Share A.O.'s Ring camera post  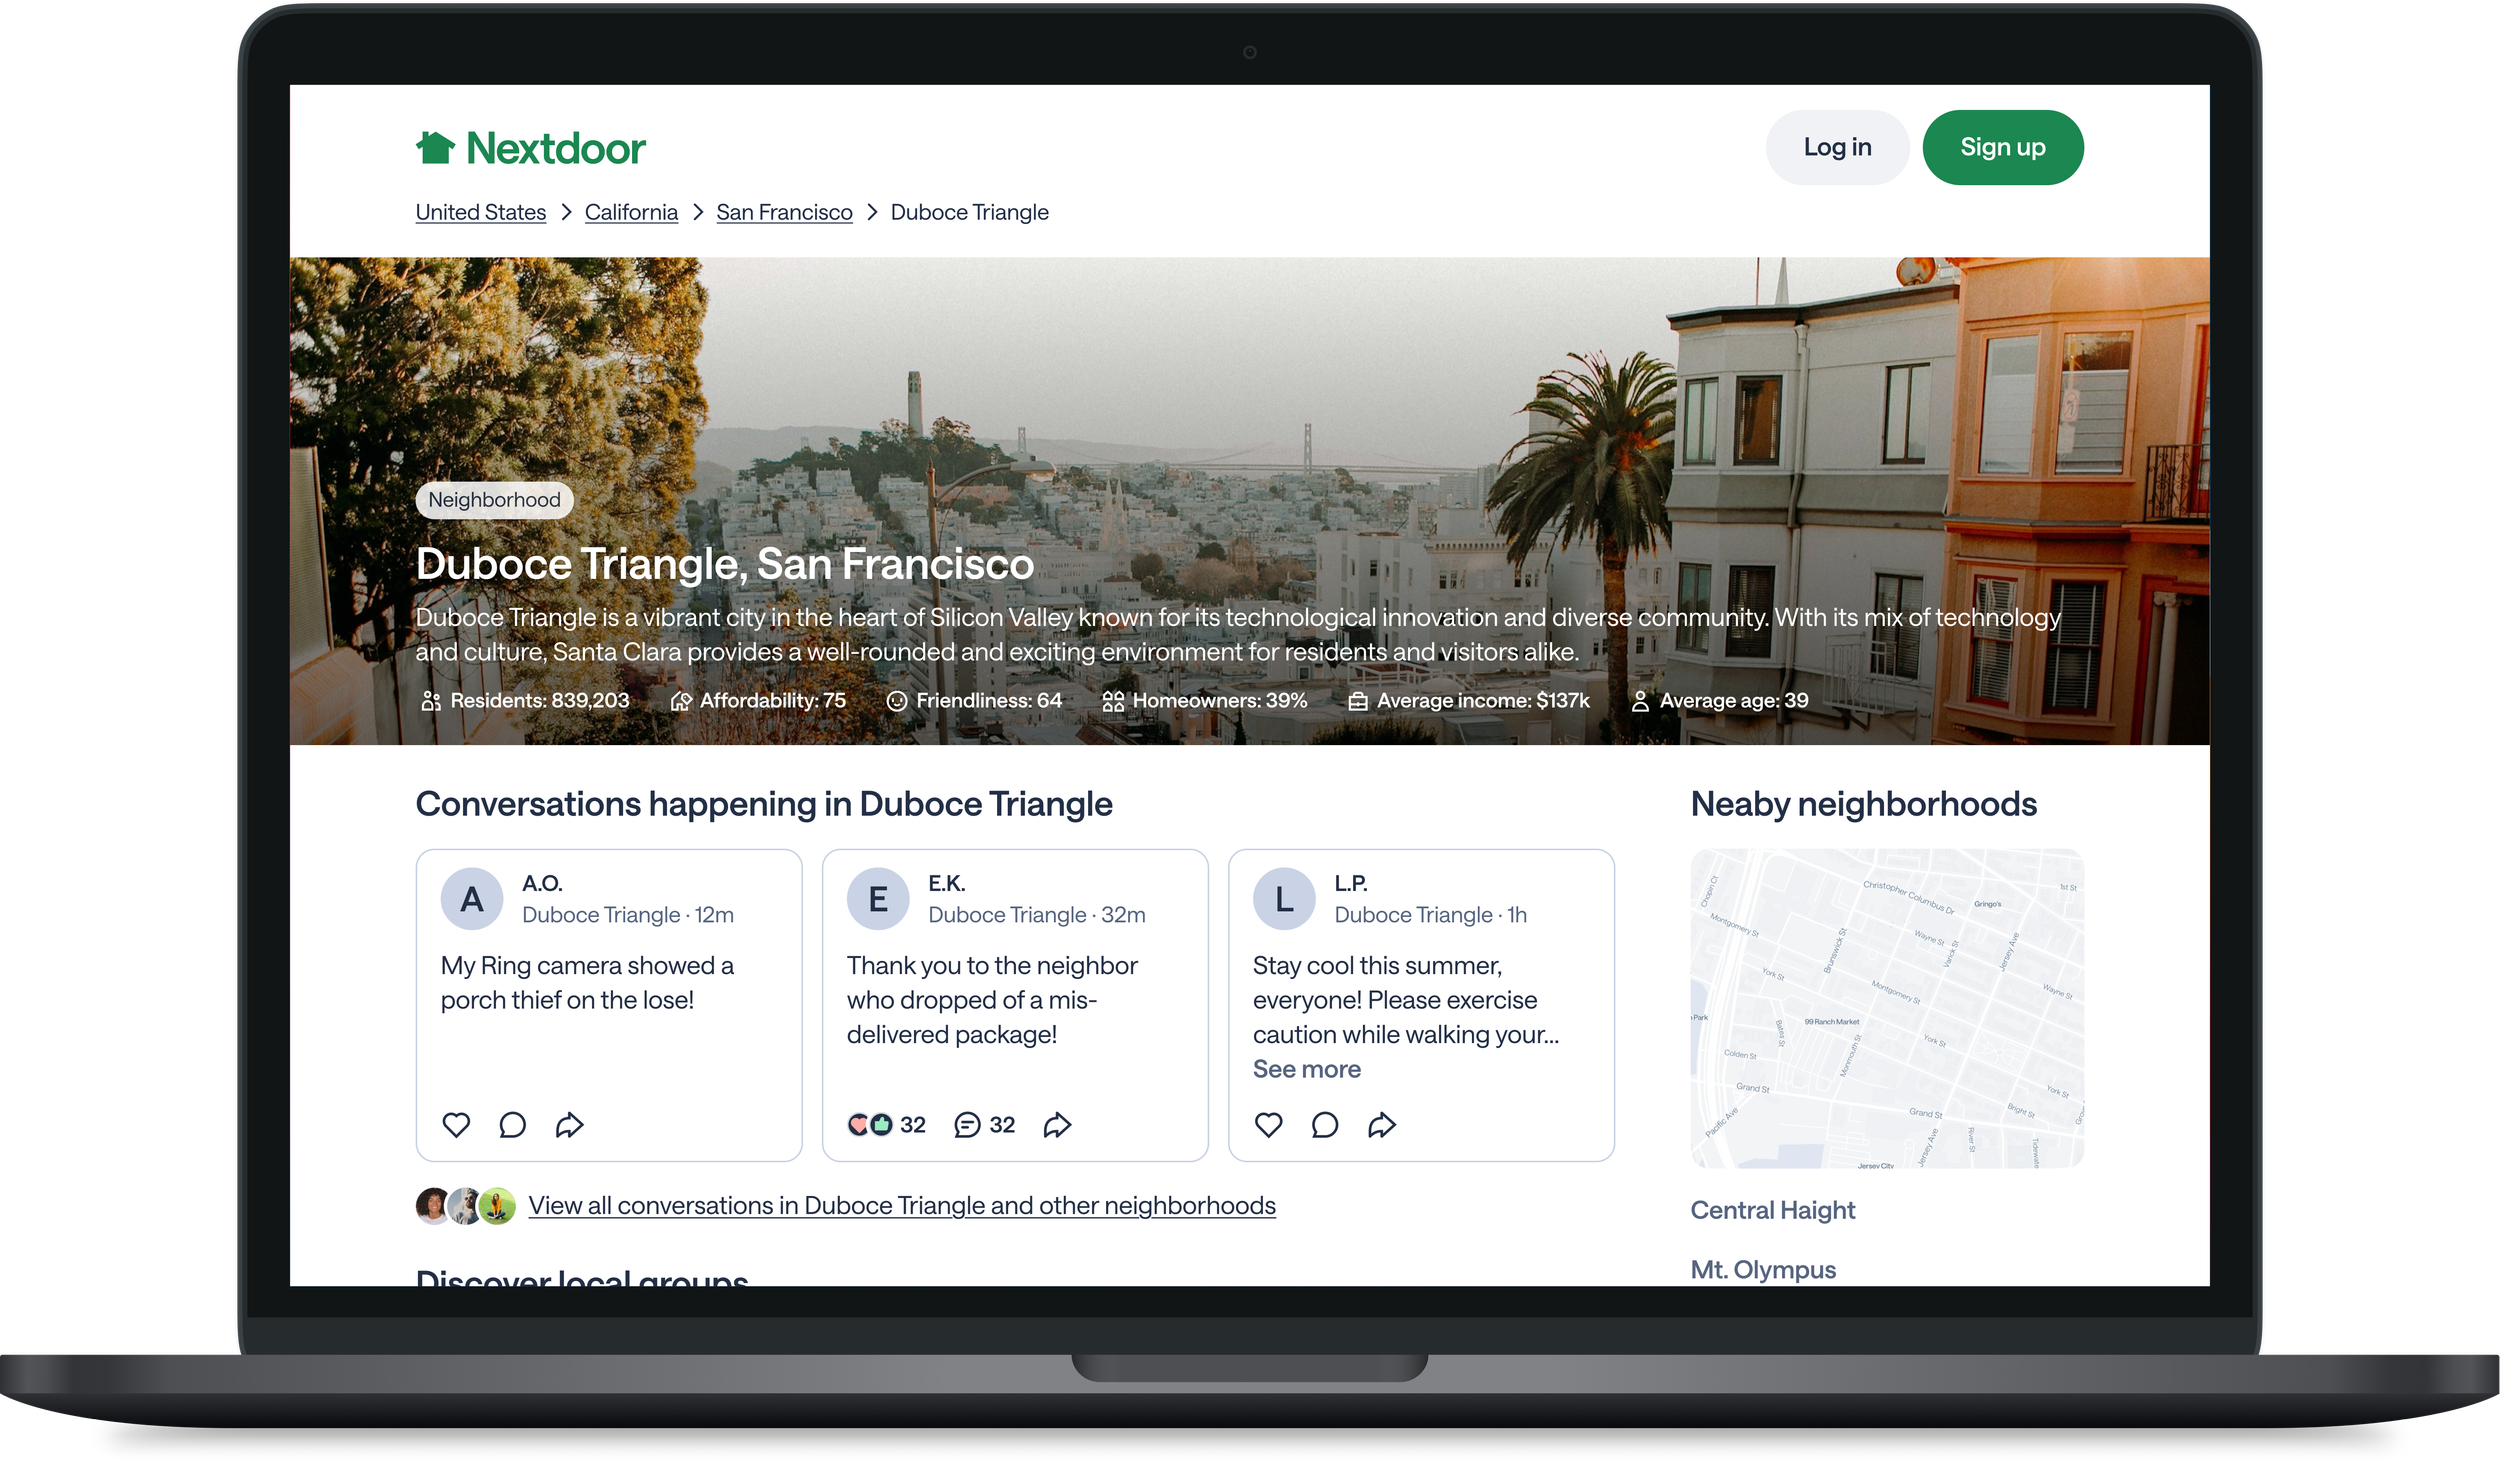coord(569,1125)
